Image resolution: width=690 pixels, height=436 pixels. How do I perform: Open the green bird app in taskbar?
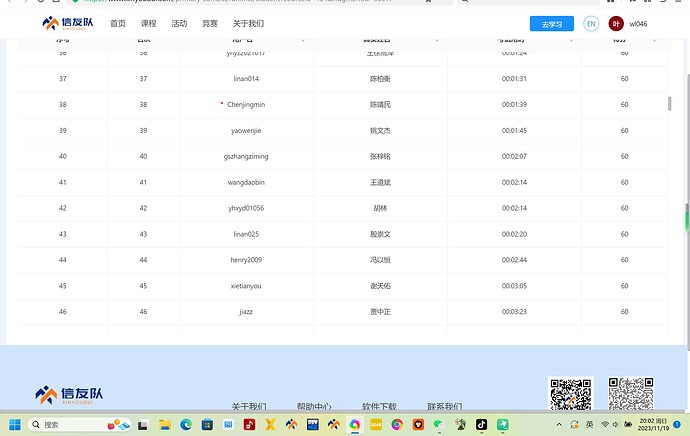503,425
